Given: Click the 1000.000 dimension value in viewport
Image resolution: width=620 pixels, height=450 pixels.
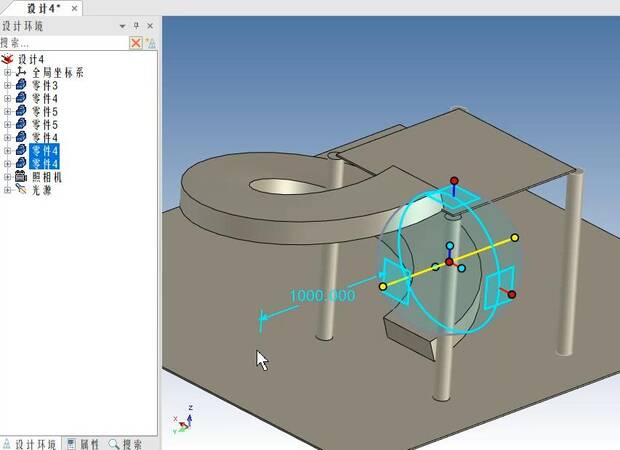Looking at the screenshot, I should (322, 295).
